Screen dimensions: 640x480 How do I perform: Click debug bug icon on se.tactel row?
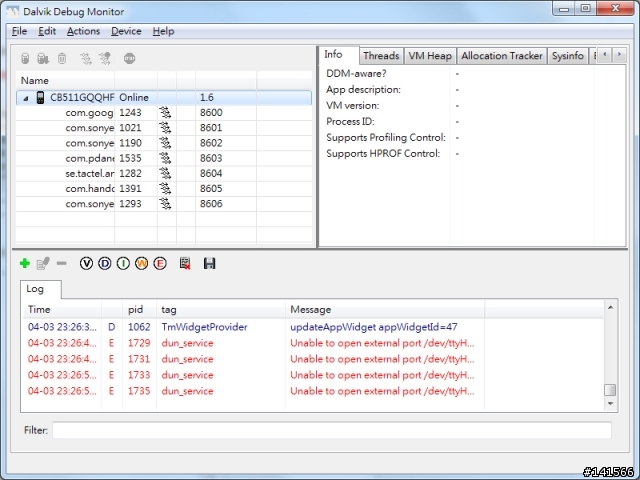click(165, 173)
